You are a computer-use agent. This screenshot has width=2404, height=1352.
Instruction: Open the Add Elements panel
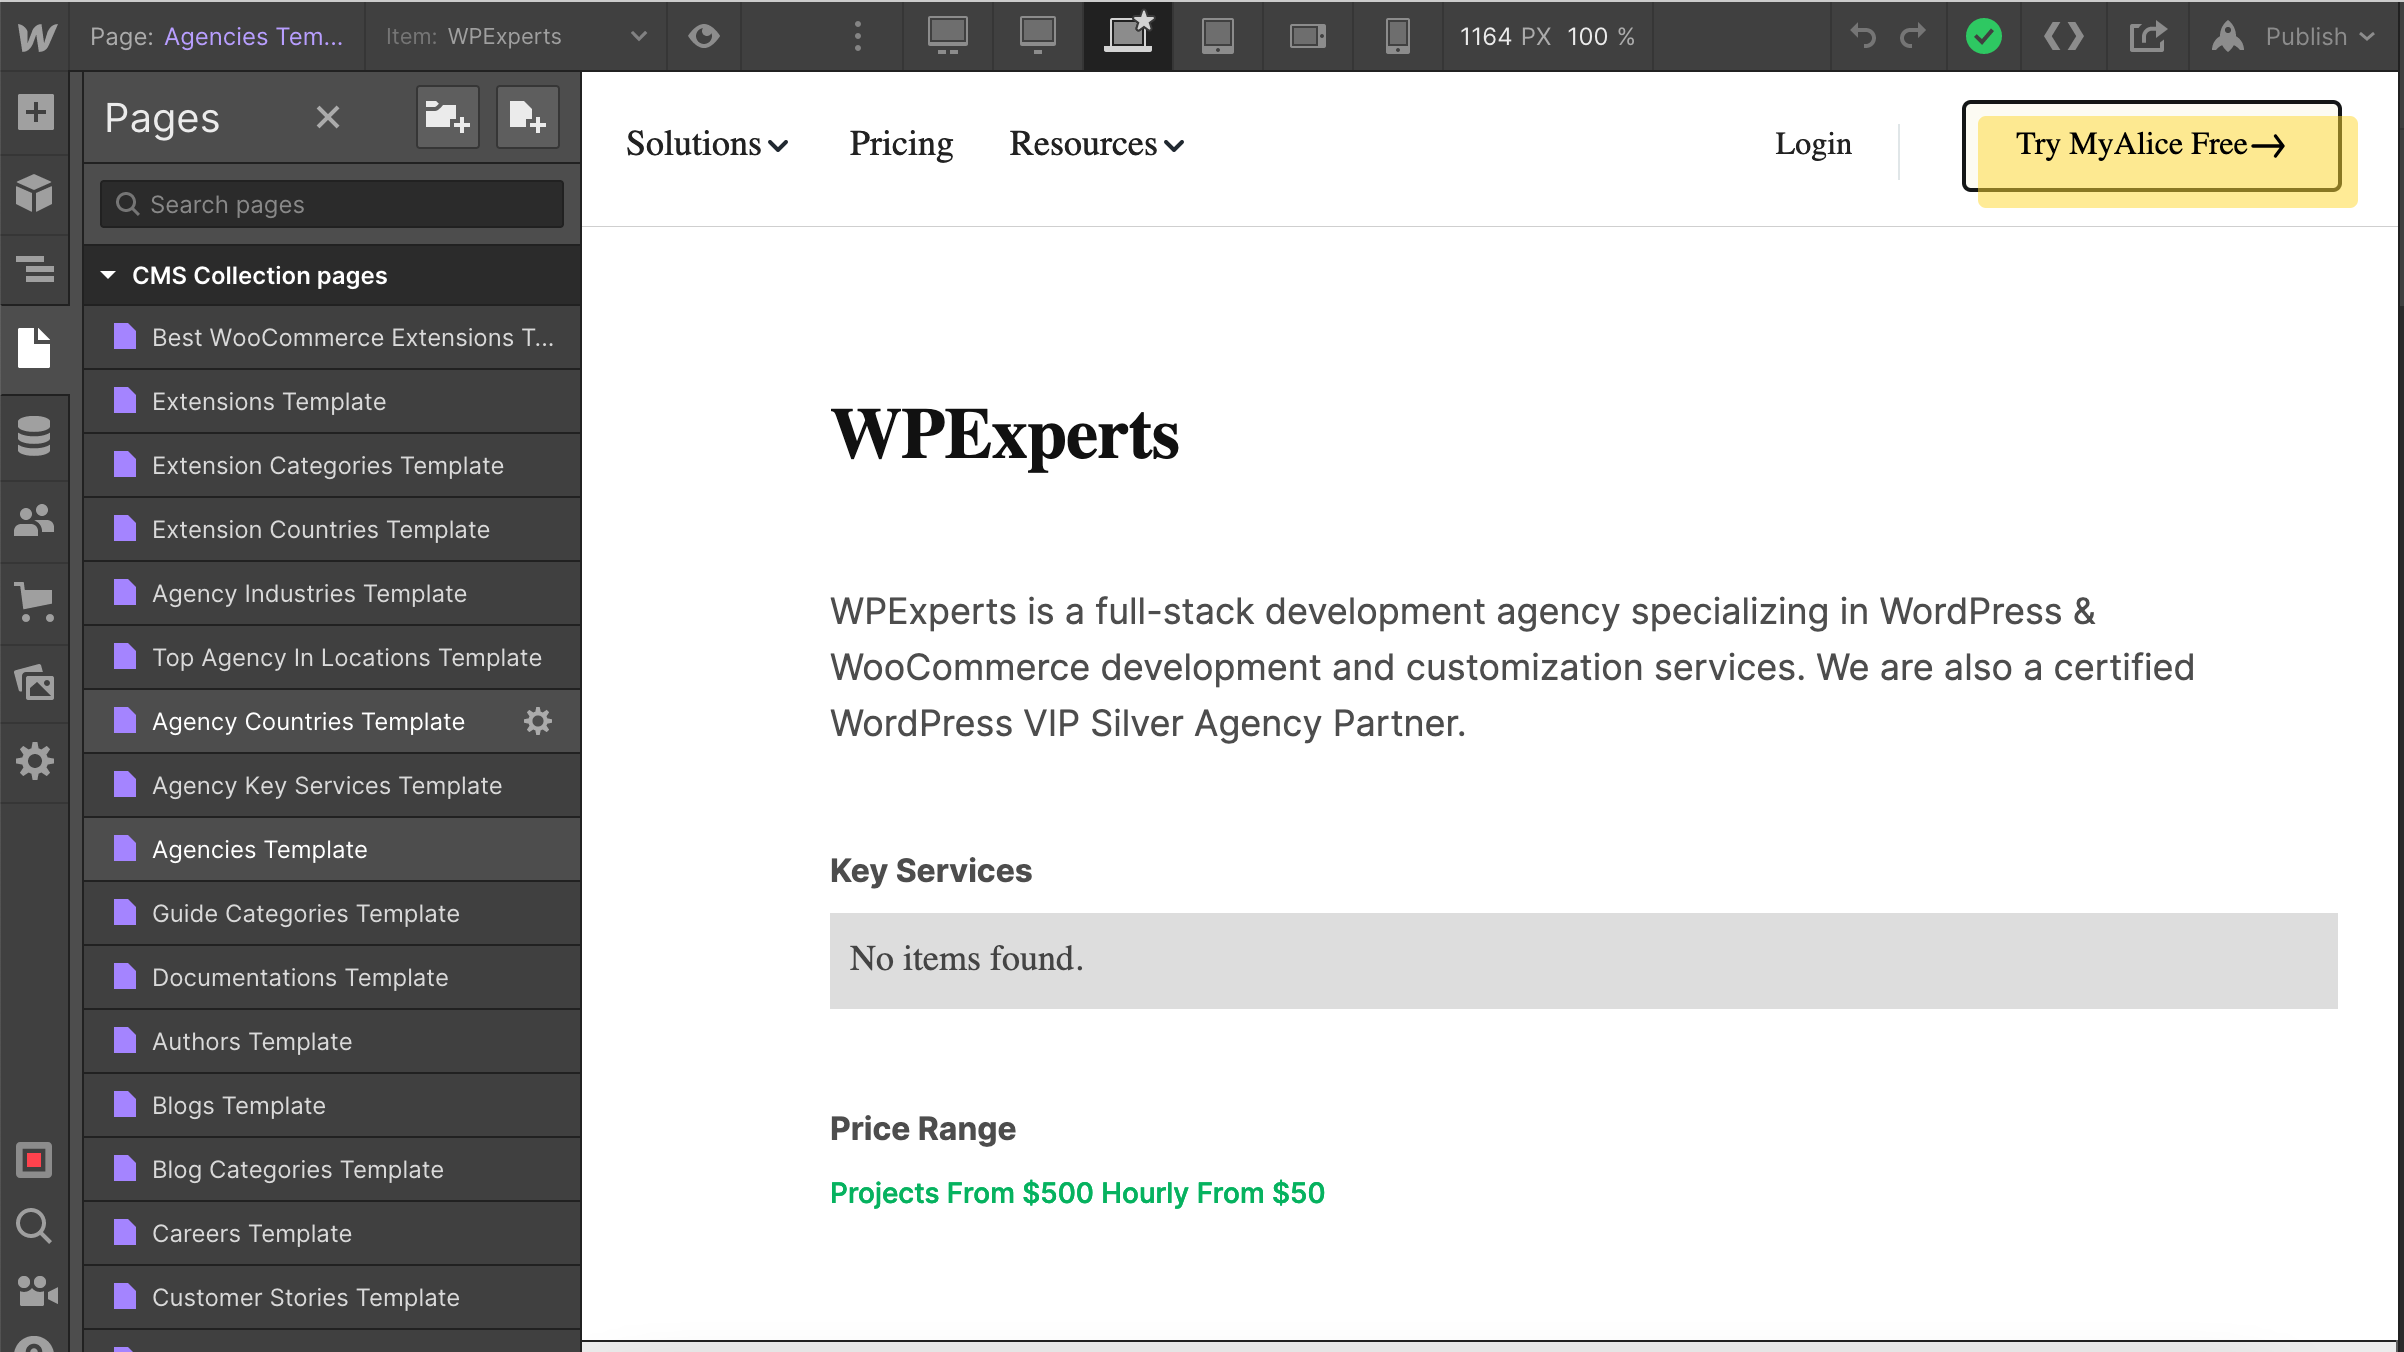[x=35, y=112]
